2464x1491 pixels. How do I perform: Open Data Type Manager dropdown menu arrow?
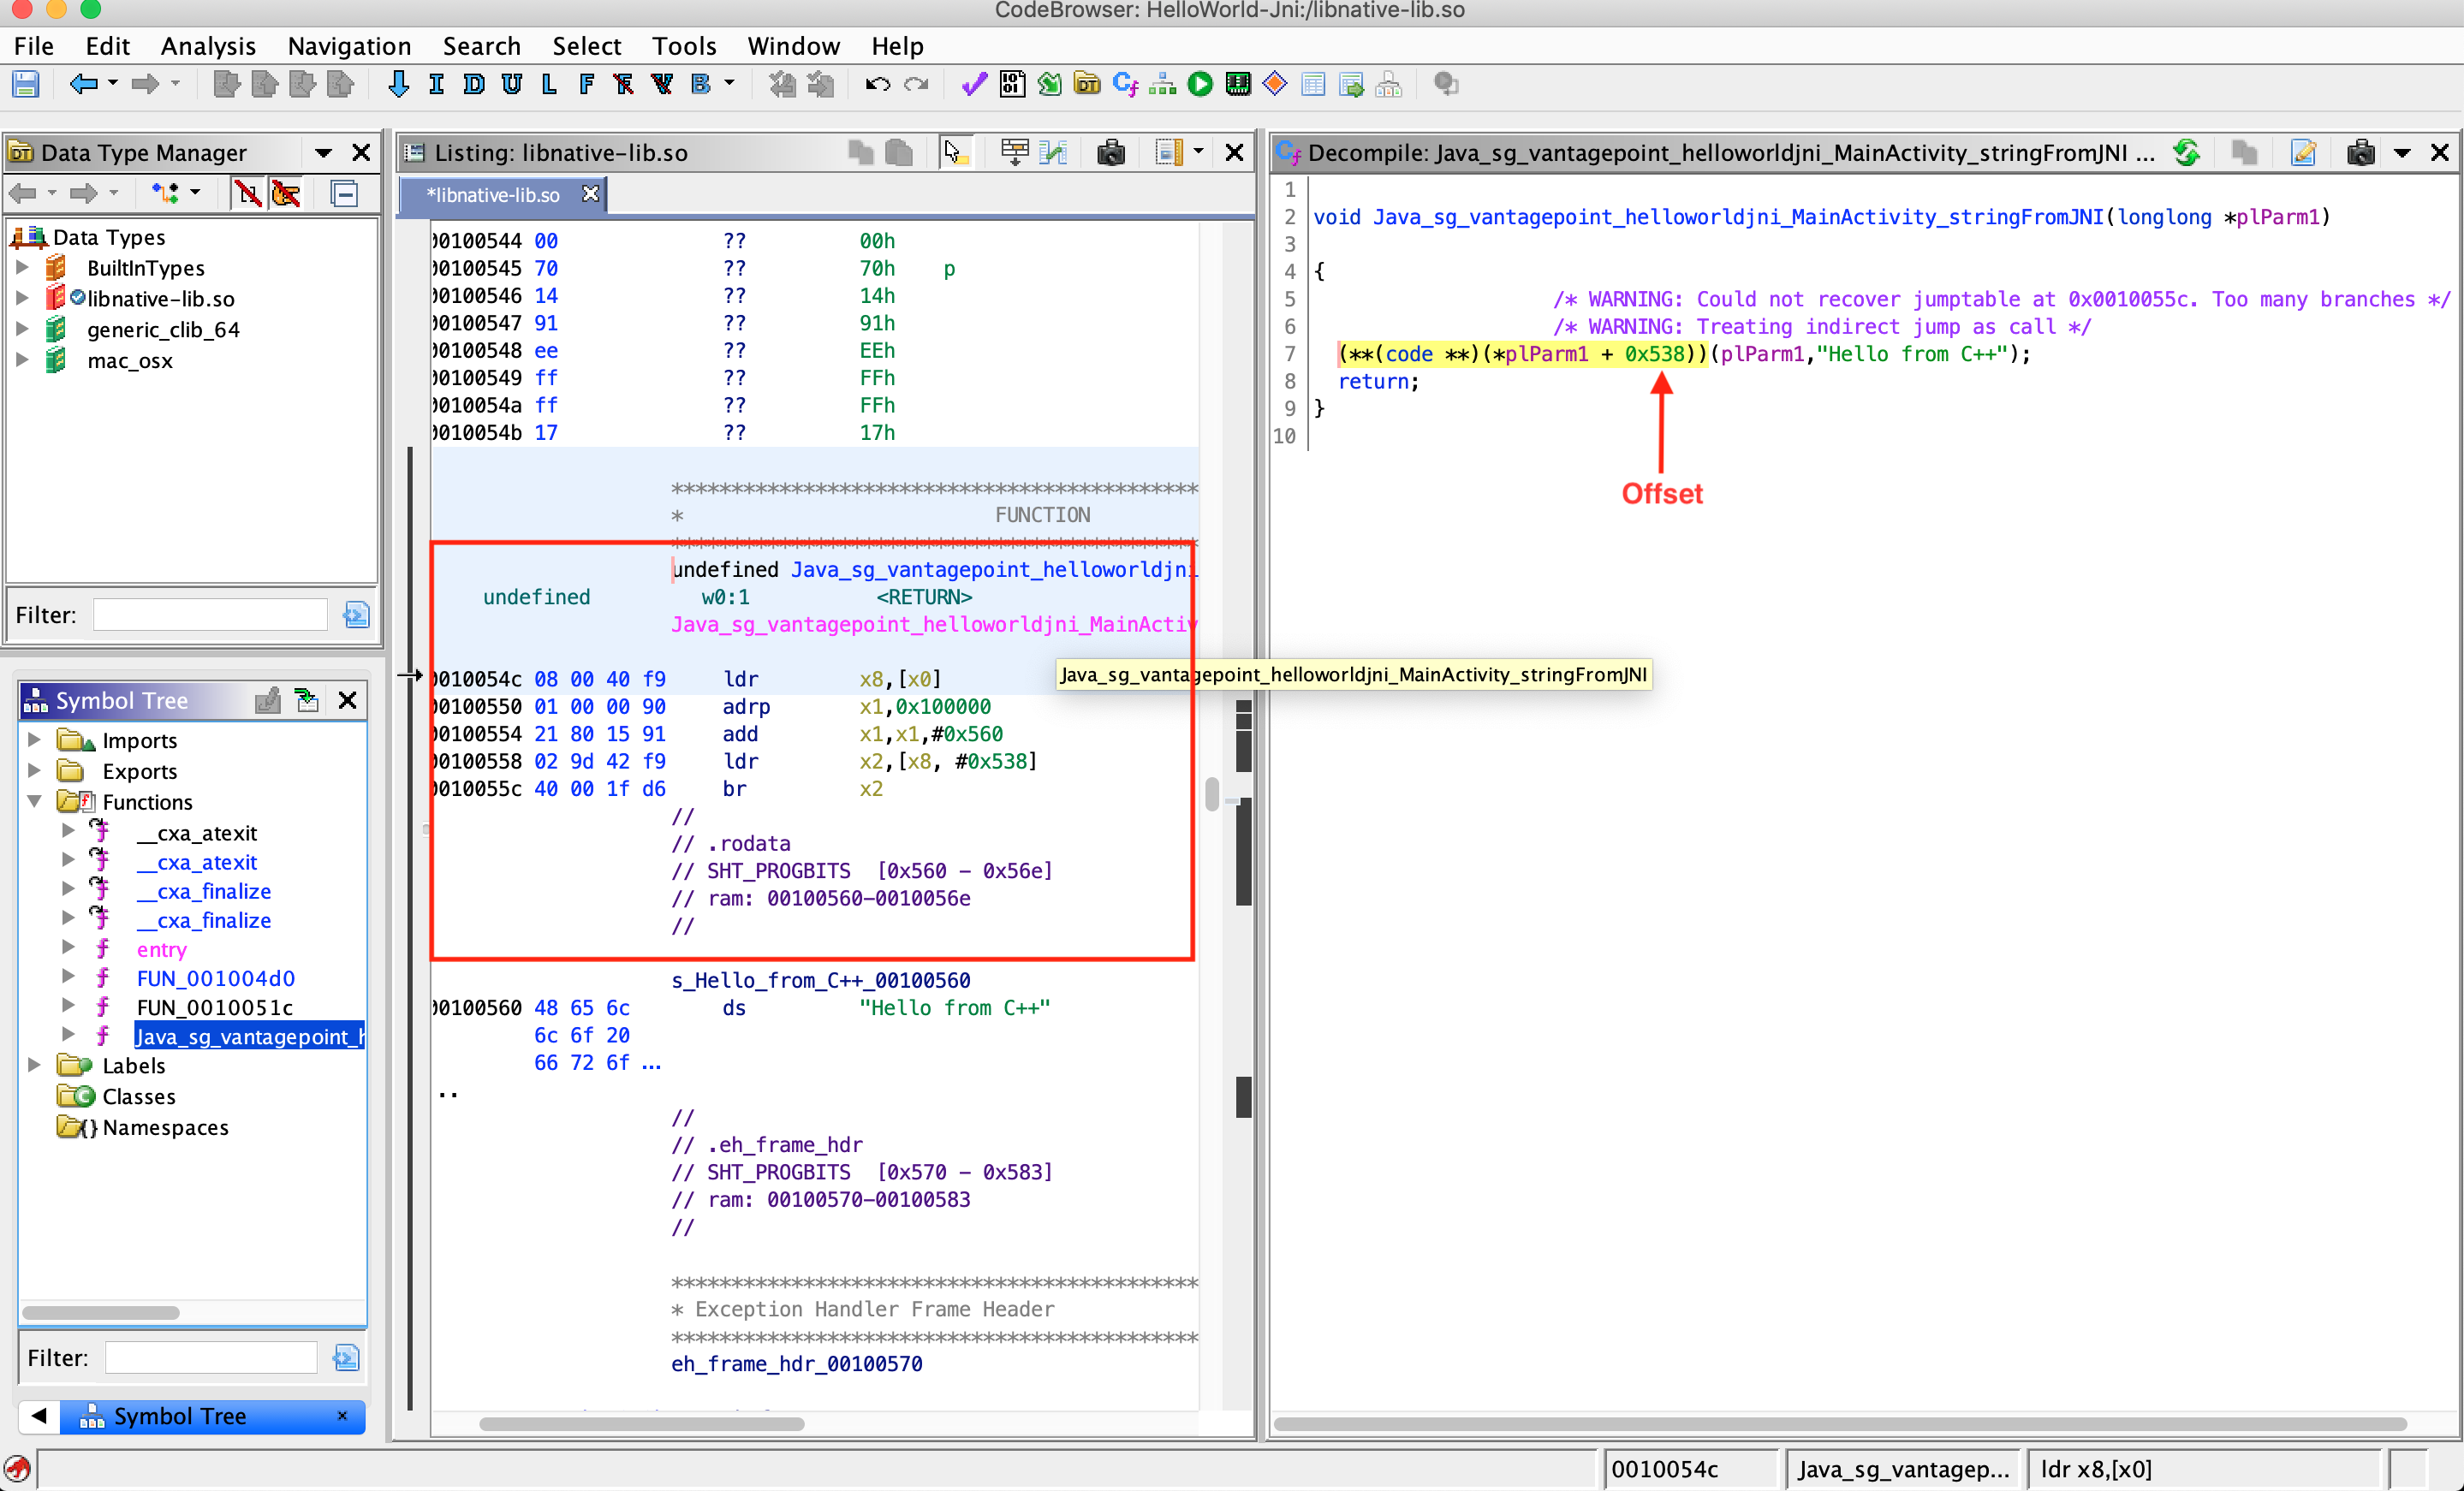[x=322, y=153]
